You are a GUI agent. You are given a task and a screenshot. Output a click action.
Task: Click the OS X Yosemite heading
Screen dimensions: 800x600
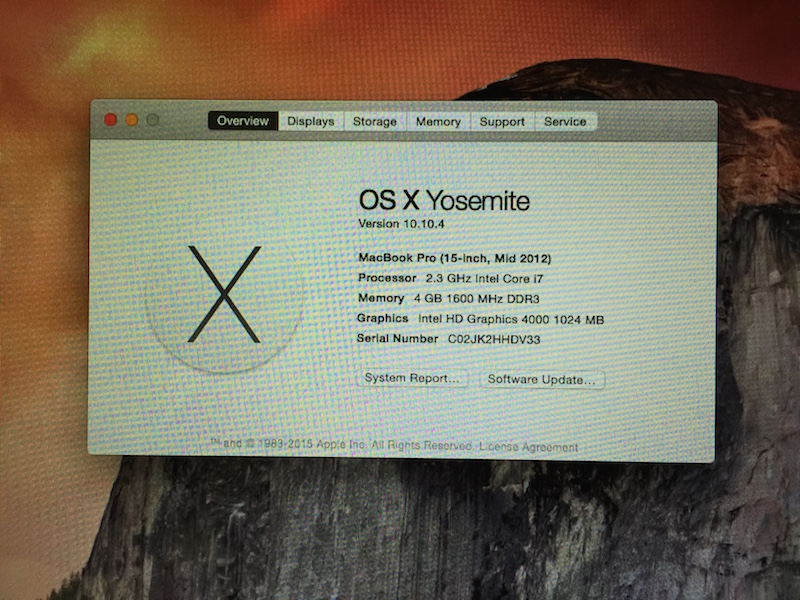tap(444, 200)
